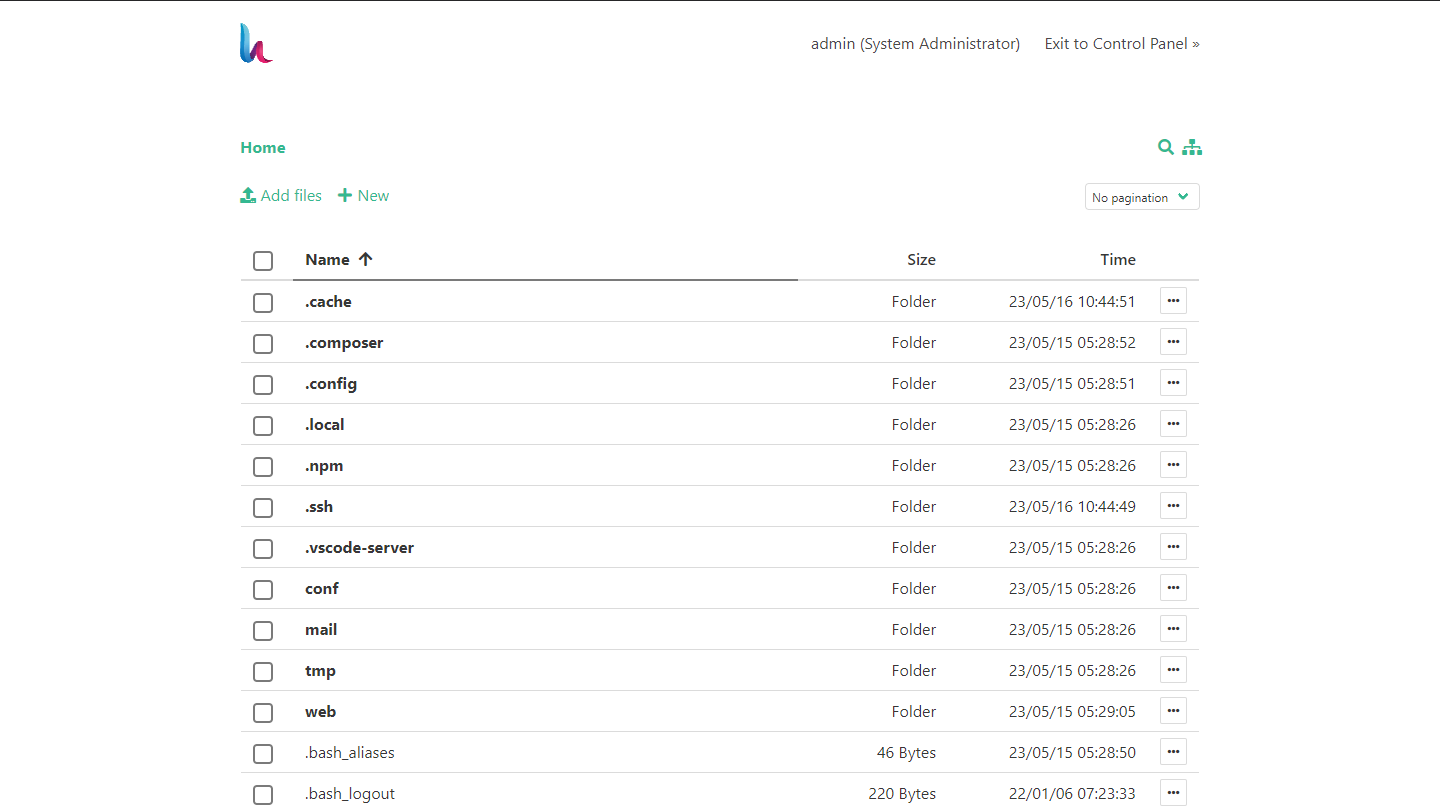This screenshot has width=1440, height=810.
Task: Open the New item menu
Action: coord(363,196)
